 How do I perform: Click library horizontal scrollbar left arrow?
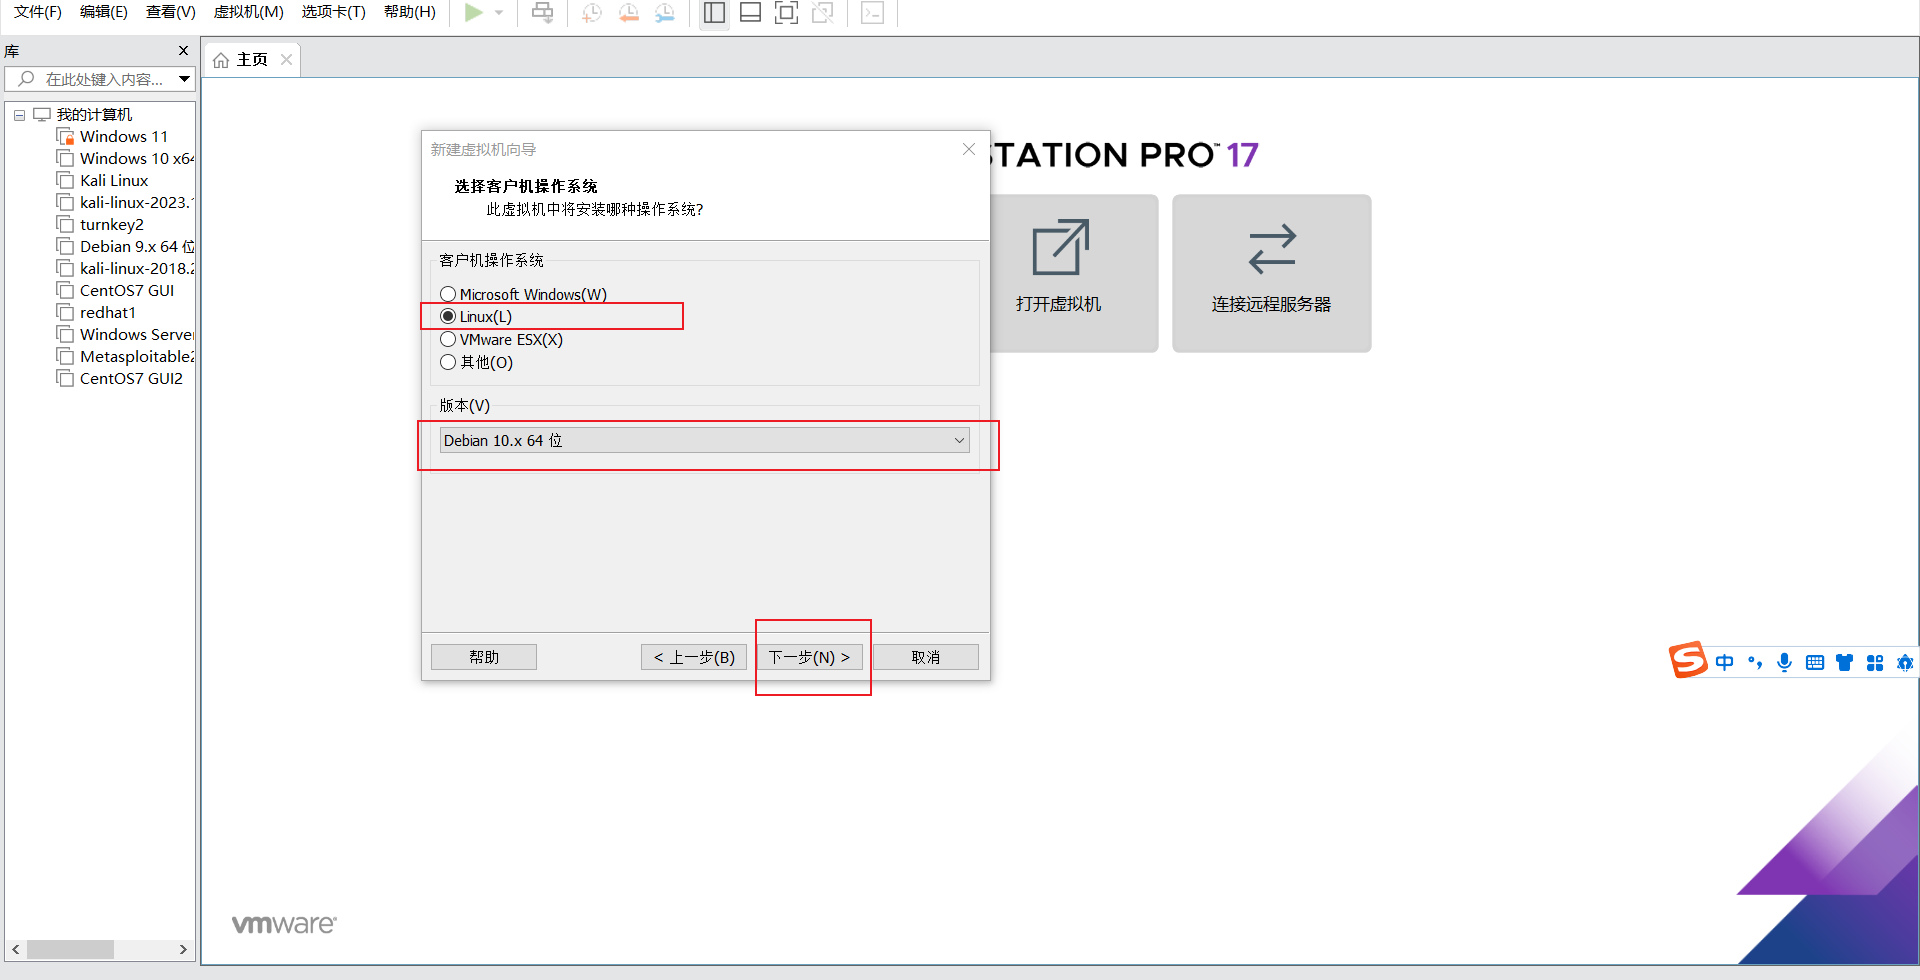(16, 949)
